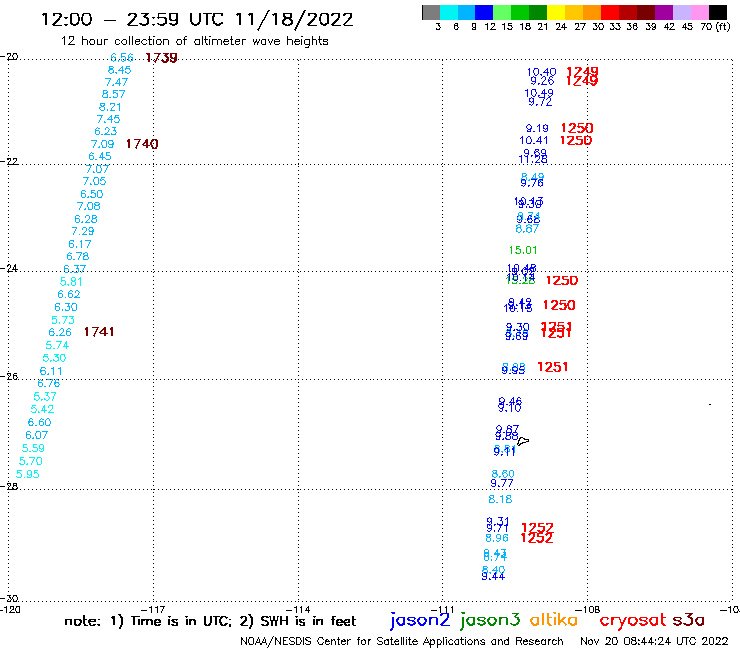Screen dimensions: 740x650
Task: Click the -114 longitude axis label
Action: click(x=299, y=609)
